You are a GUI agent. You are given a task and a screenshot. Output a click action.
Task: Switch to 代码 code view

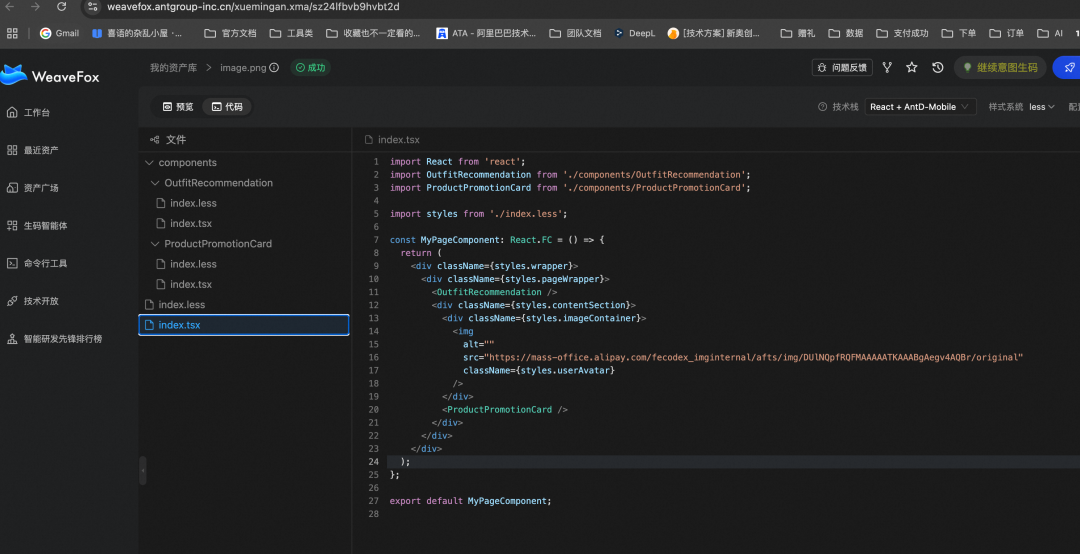pyautogui.click(x=226, y=107)
